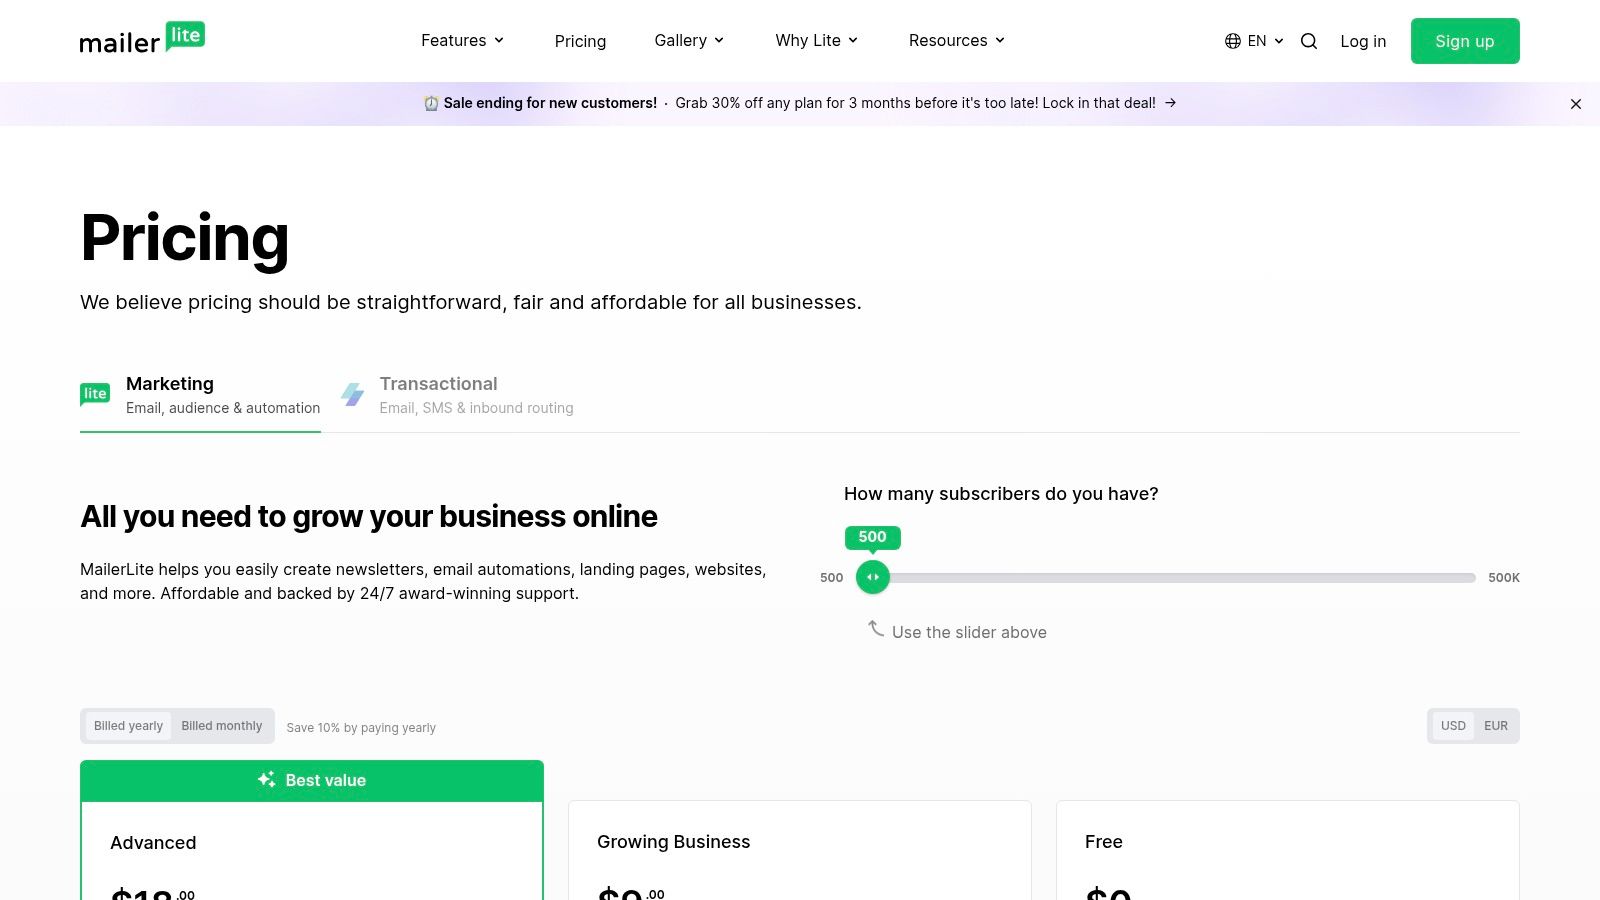Expand the Gallery dropdown menu
1600x900 pixels.
(689, 41)
